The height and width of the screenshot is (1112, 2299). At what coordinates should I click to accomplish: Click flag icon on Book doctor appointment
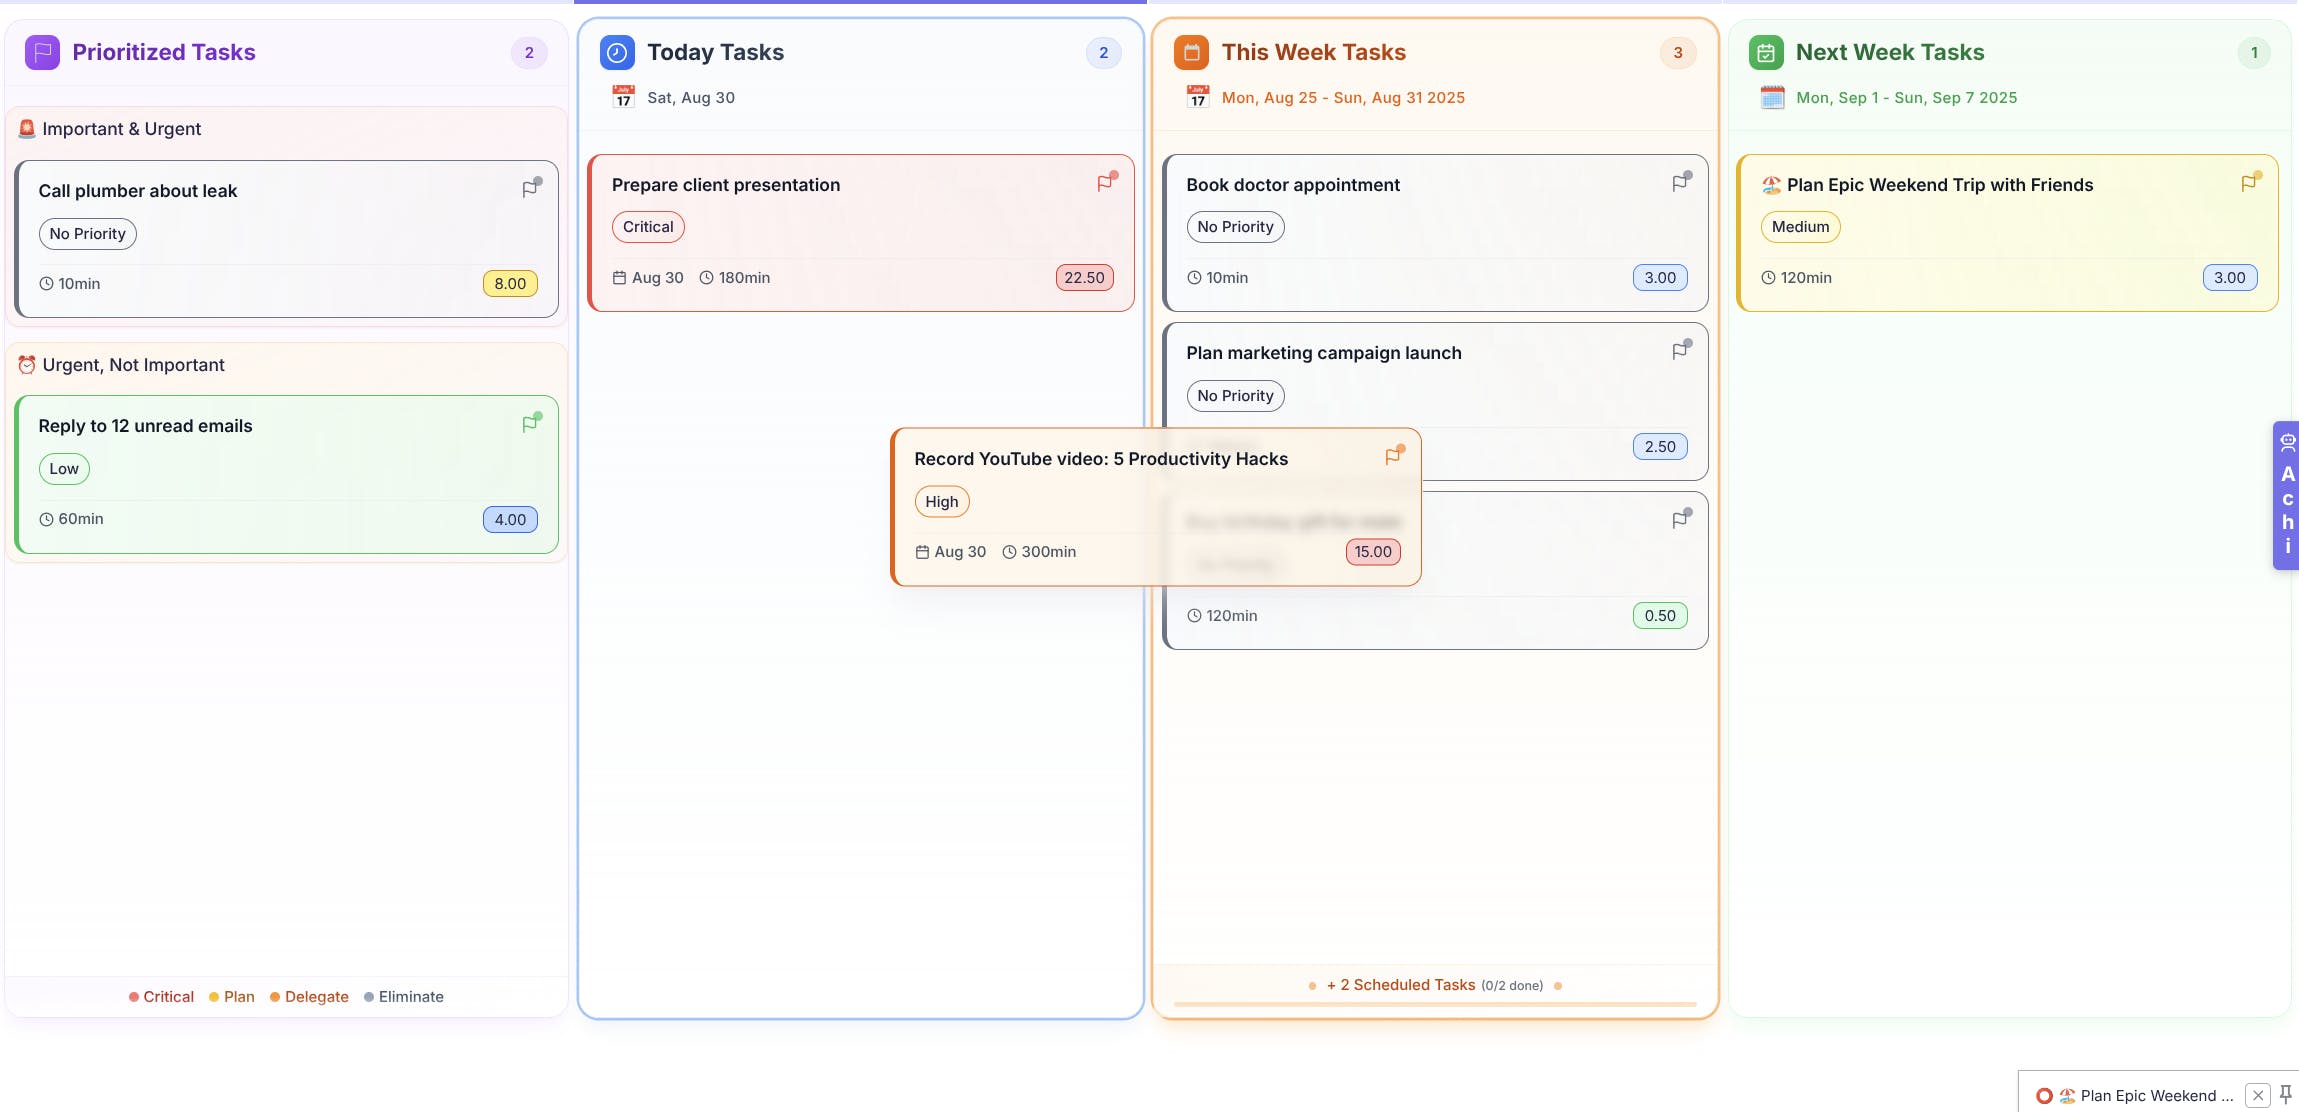(x=1680, y=183)
